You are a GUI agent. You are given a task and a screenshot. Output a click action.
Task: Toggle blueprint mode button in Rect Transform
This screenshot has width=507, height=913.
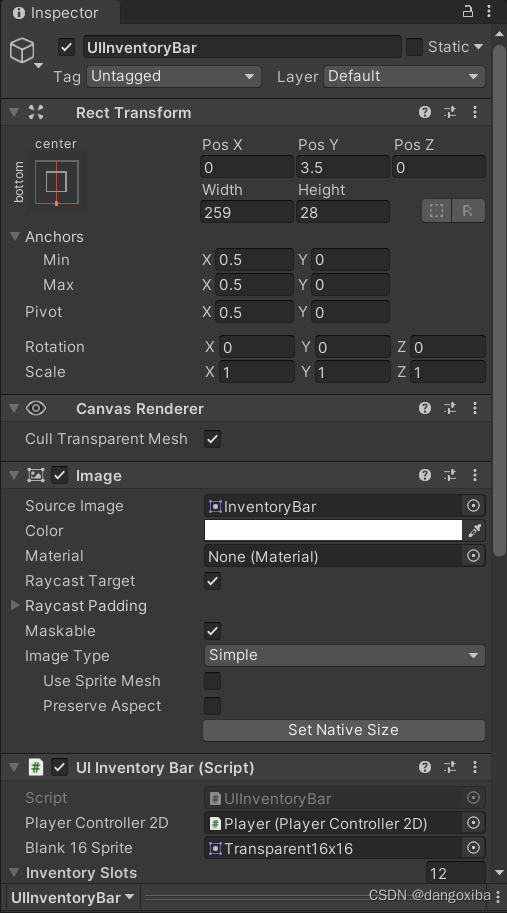pyautogui.click(x=437, y=211)
